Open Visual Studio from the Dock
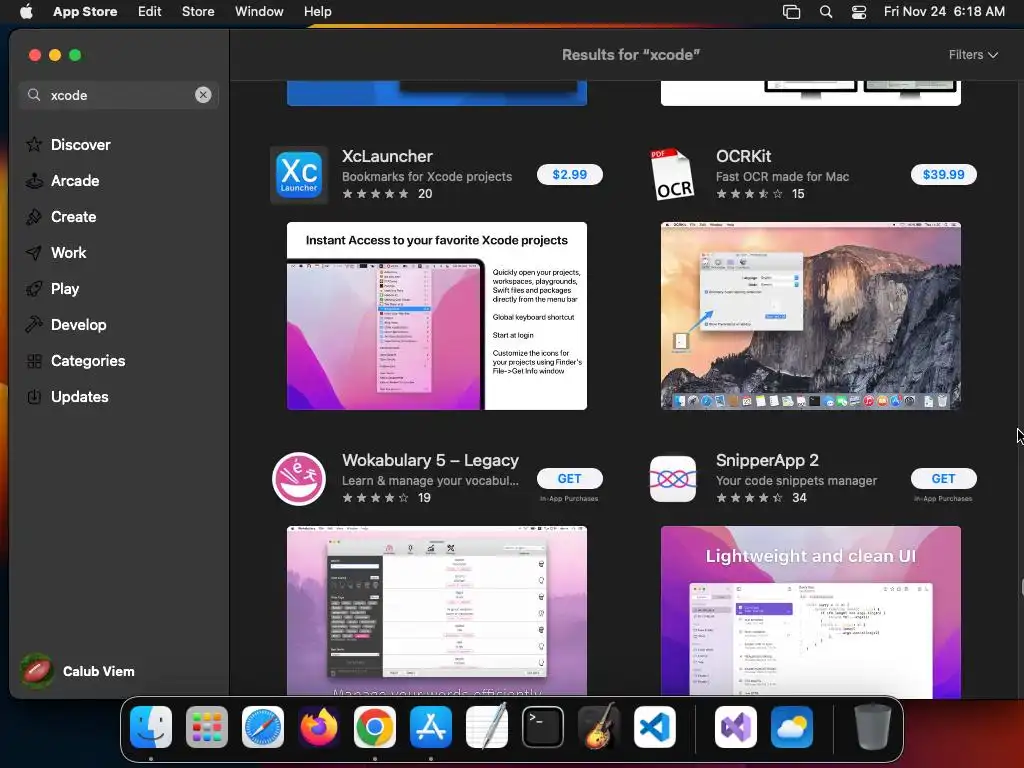 tap(736, 727)
